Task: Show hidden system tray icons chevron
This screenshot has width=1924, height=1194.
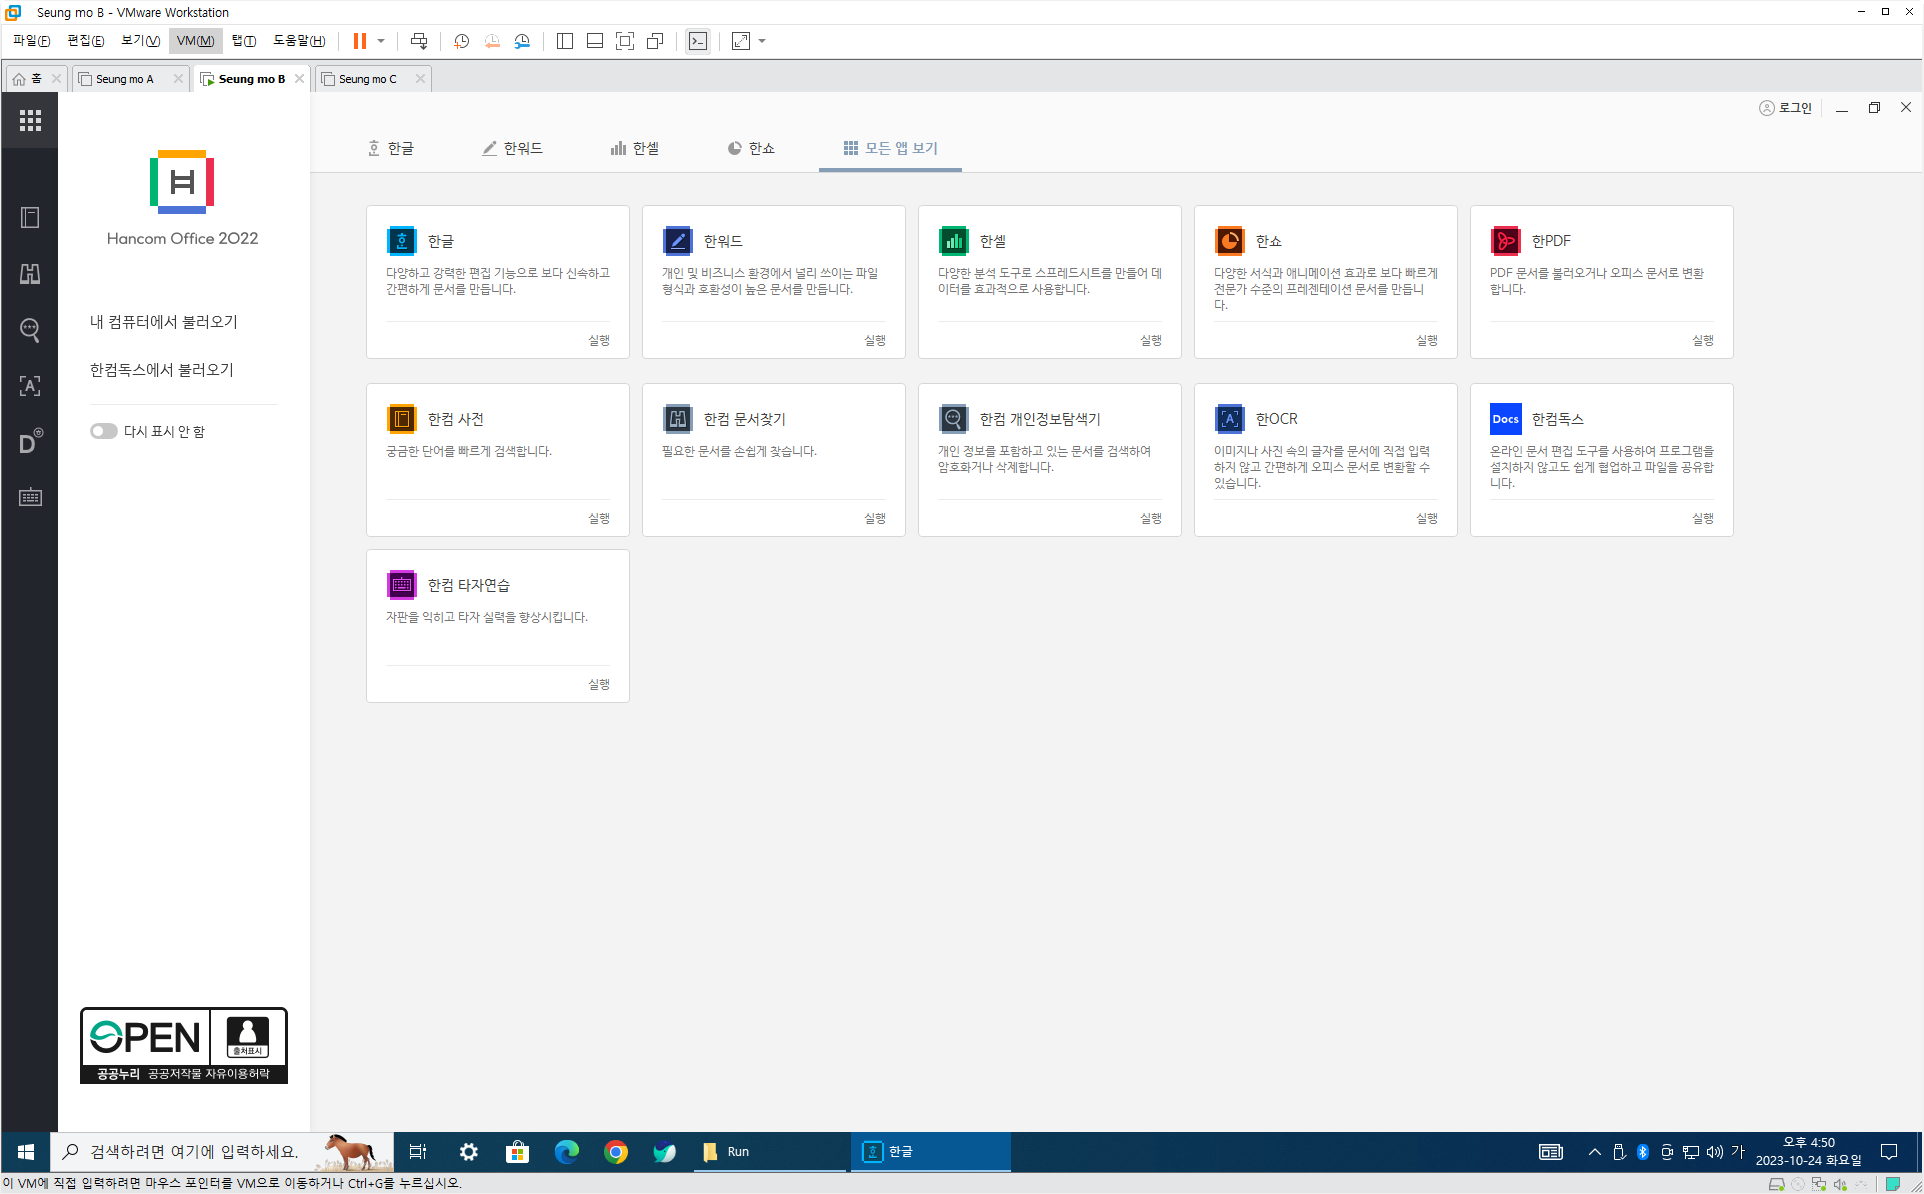Action: pyautogui.click(x=1594, y=1152)
